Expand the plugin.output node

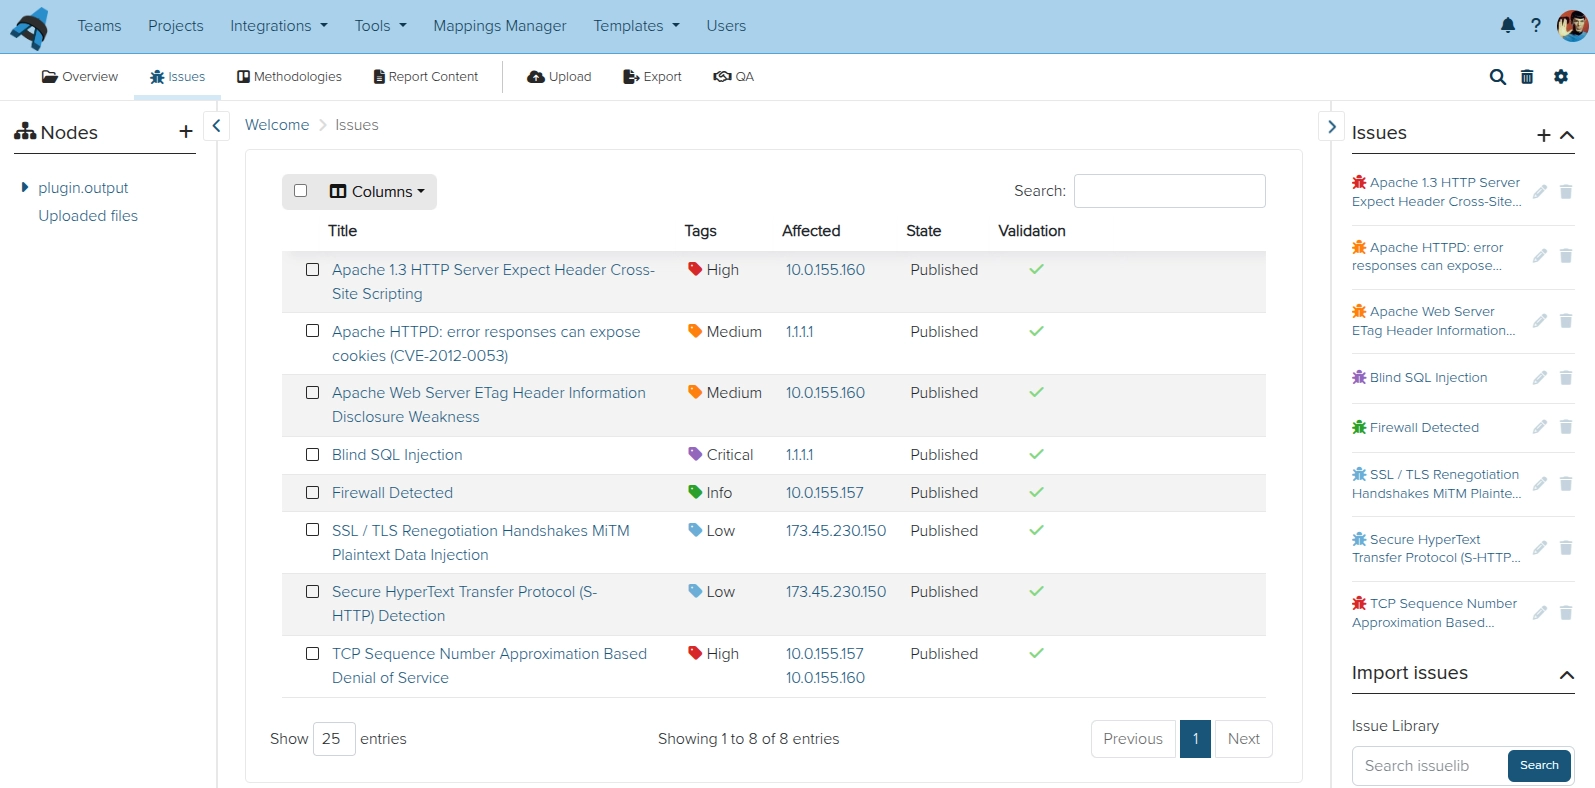click(25, 187)
